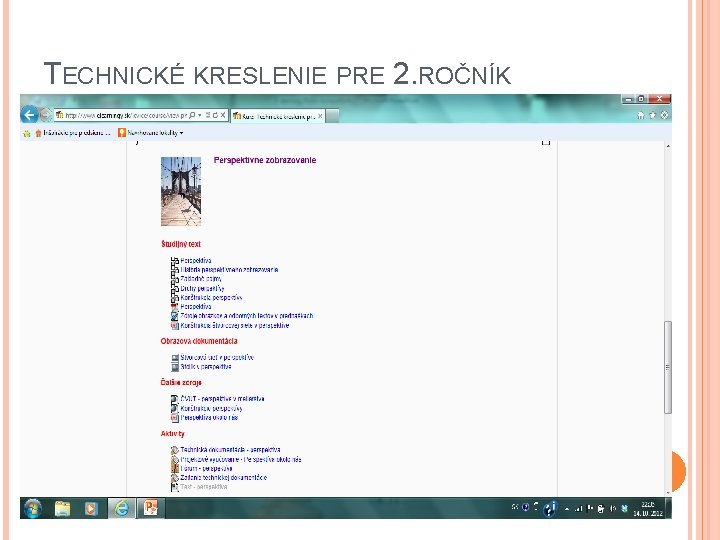Image resolution: width=720 pixels, height=540 pixels.
Task: Open Konštrukcia štvorcovej siete v perspektíve
Action: 235,326
